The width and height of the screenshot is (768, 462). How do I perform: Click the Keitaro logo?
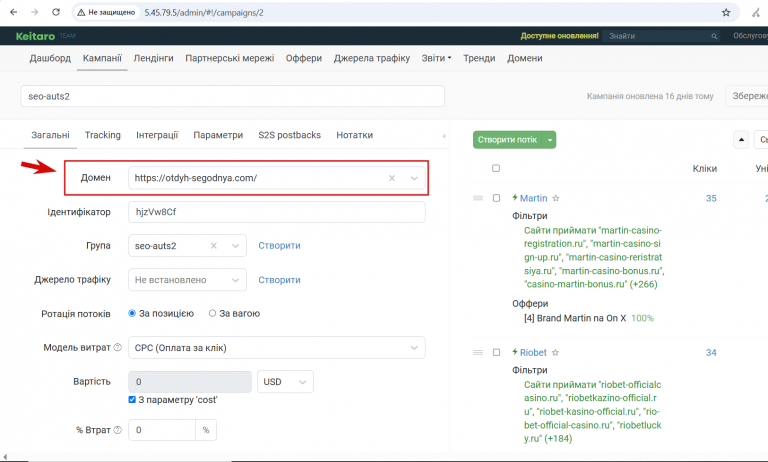[x=35, y=36]
